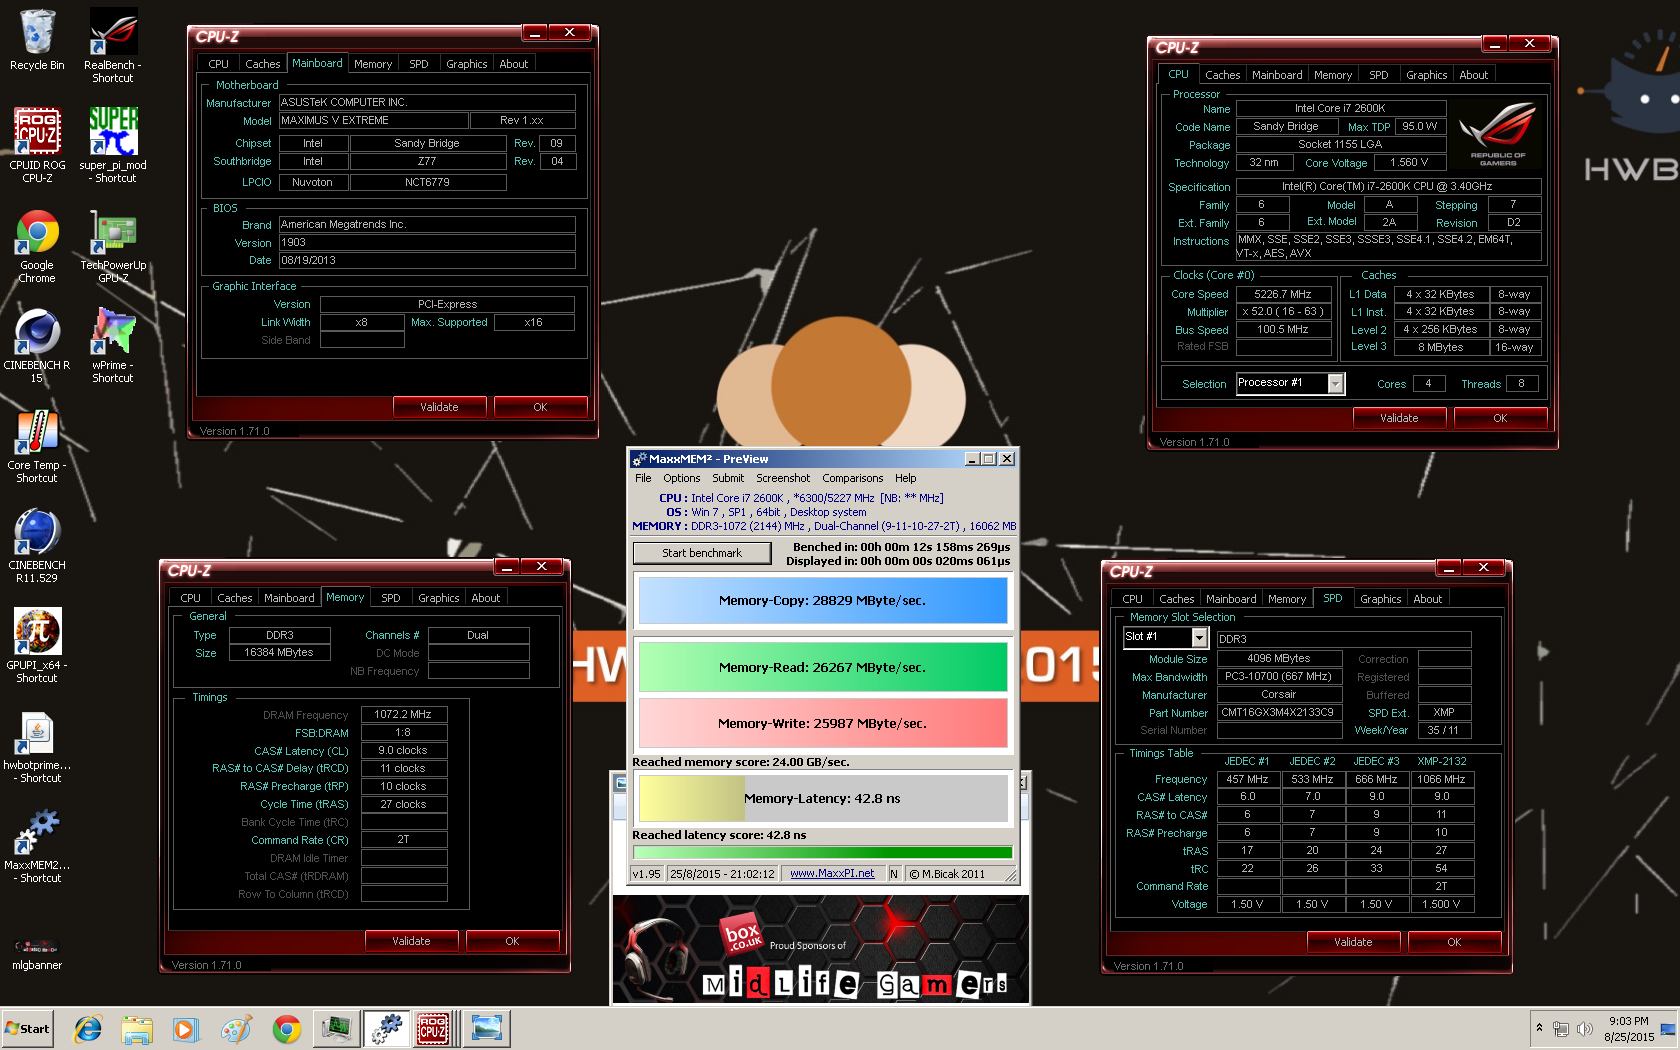Click the Memory-Copy result bar
This screenshot has height=1050, width=1680.
[x=823, y=601]
